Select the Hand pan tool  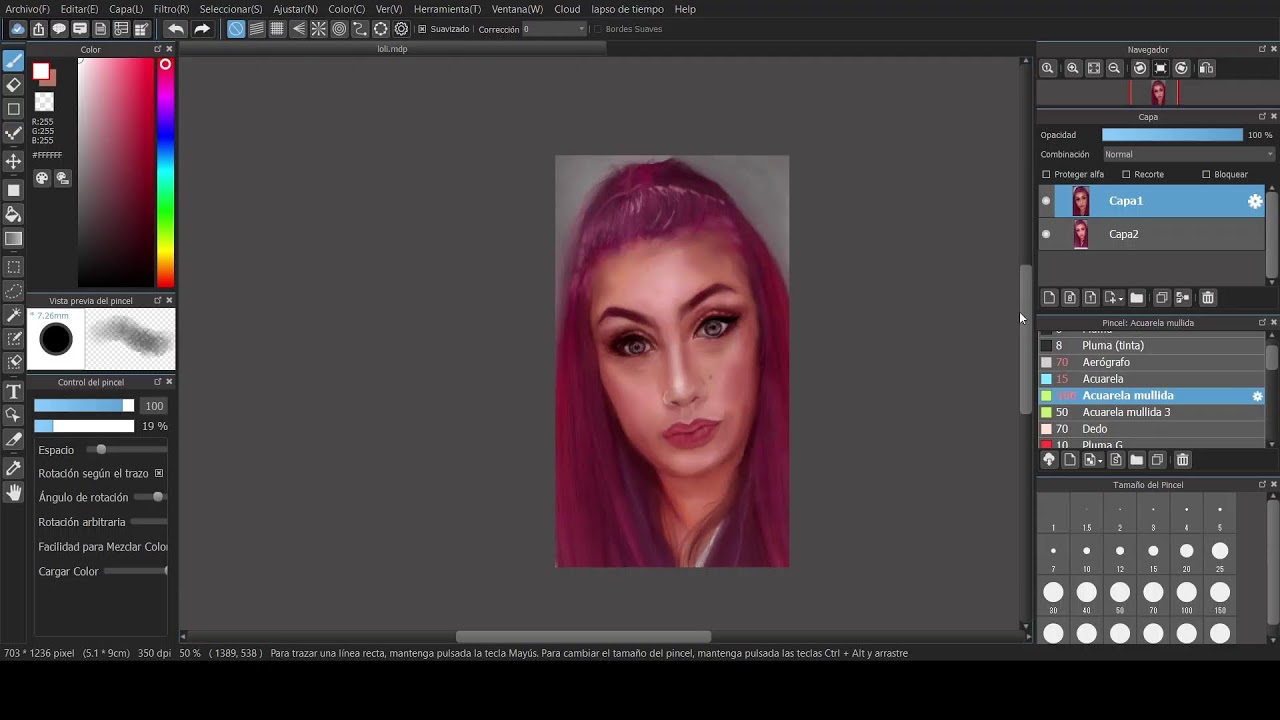[14, 492]
